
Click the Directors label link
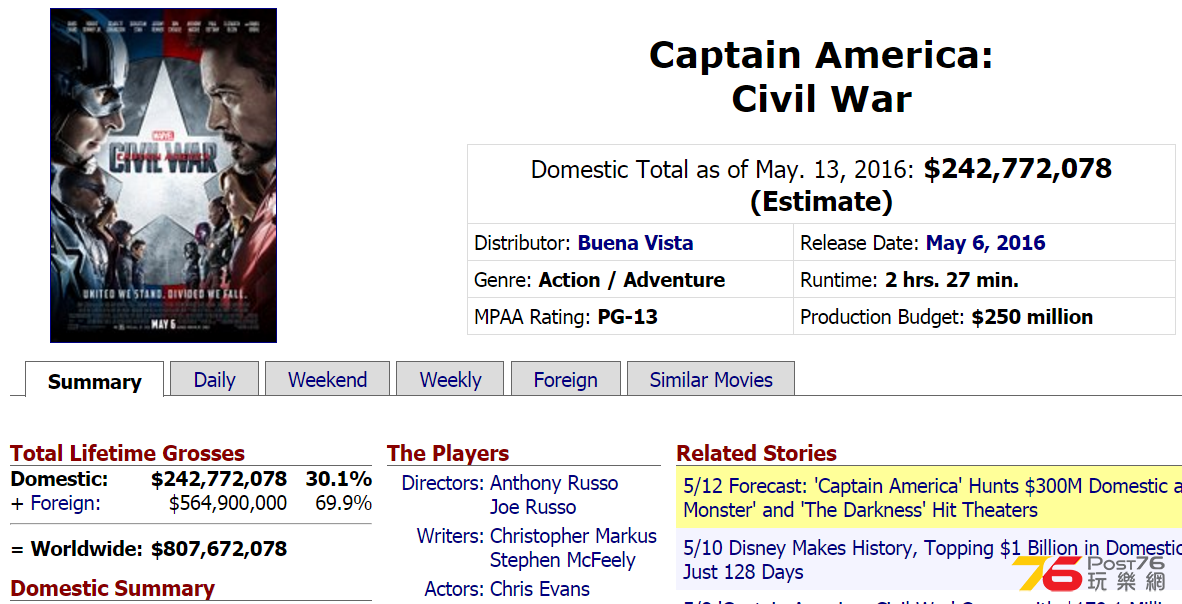tap(442, 483)
